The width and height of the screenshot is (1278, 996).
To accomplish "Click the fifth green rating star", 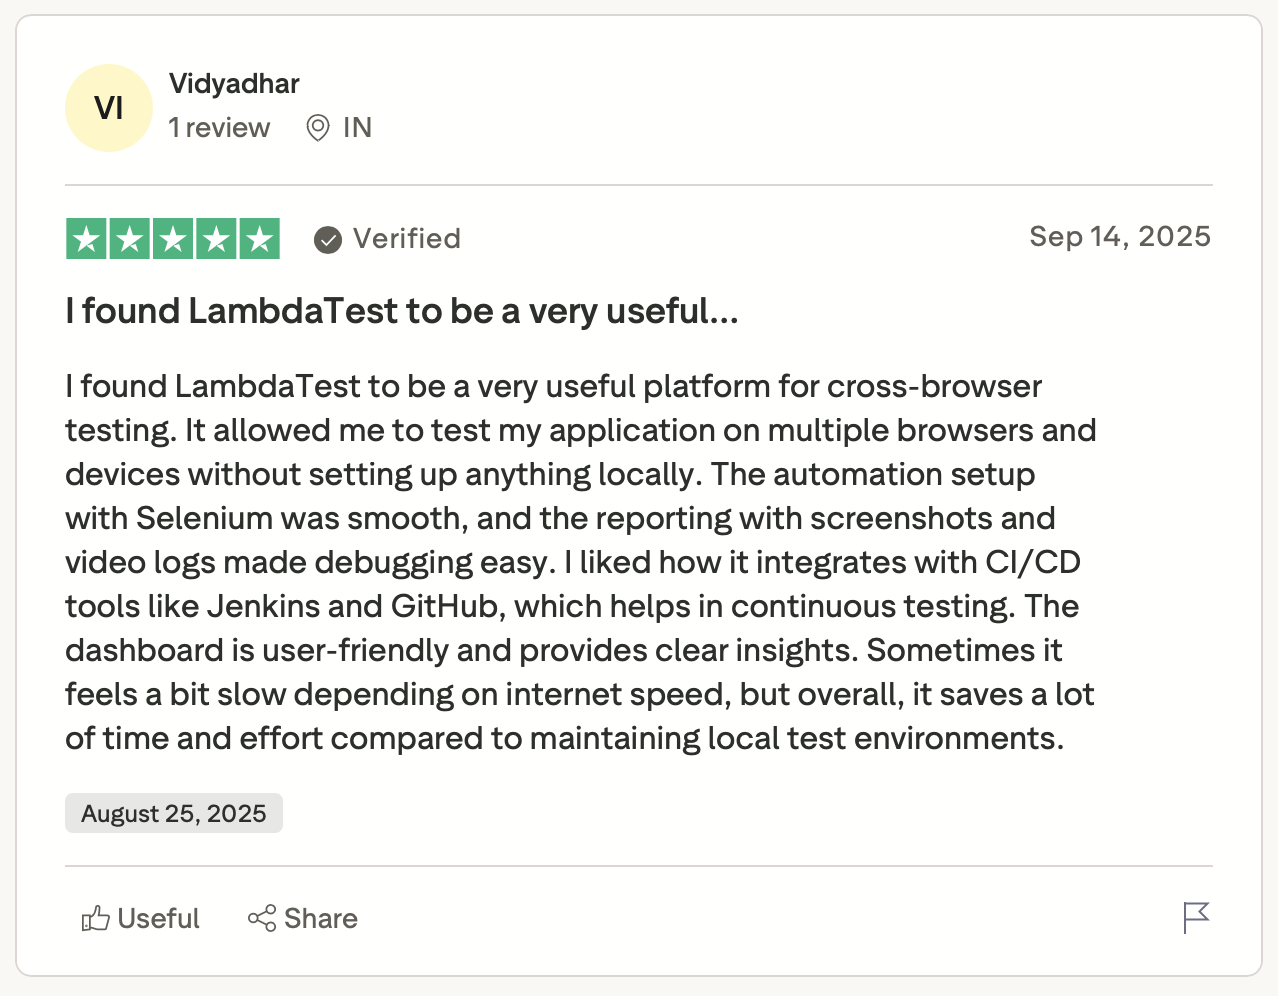I will (259, 239).
